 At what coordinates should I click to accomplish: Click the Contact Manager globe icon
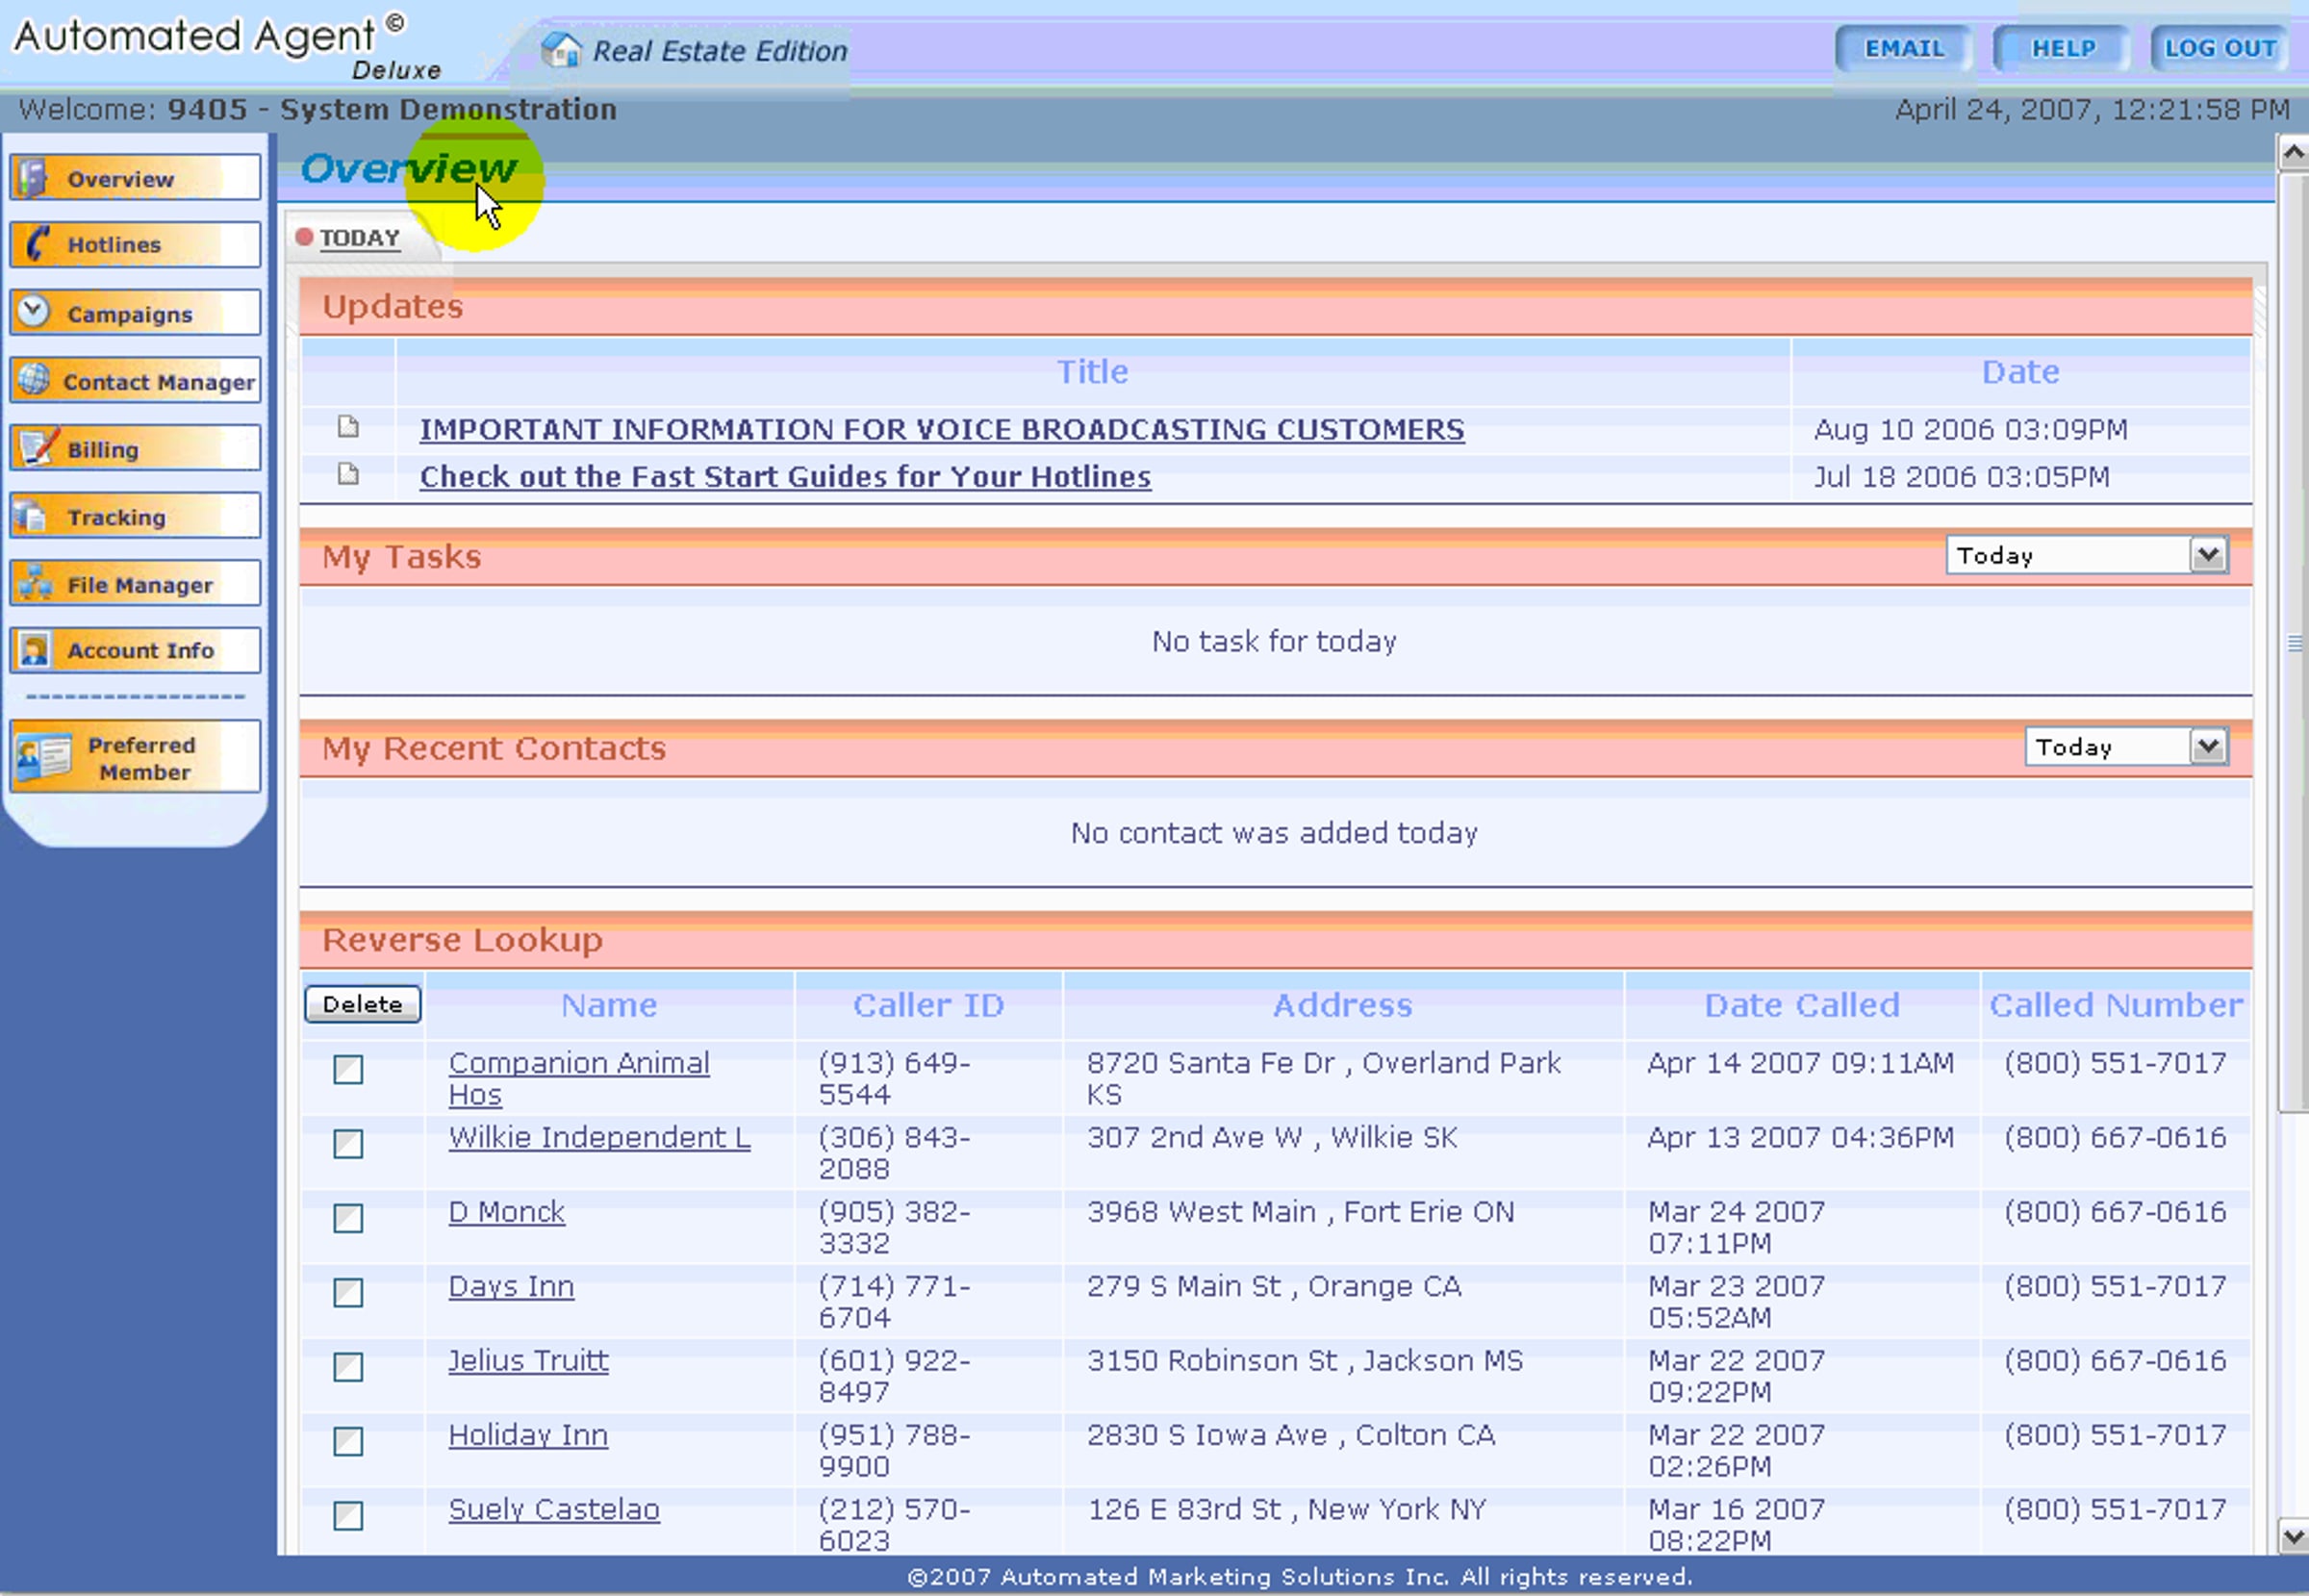(33, 379)
